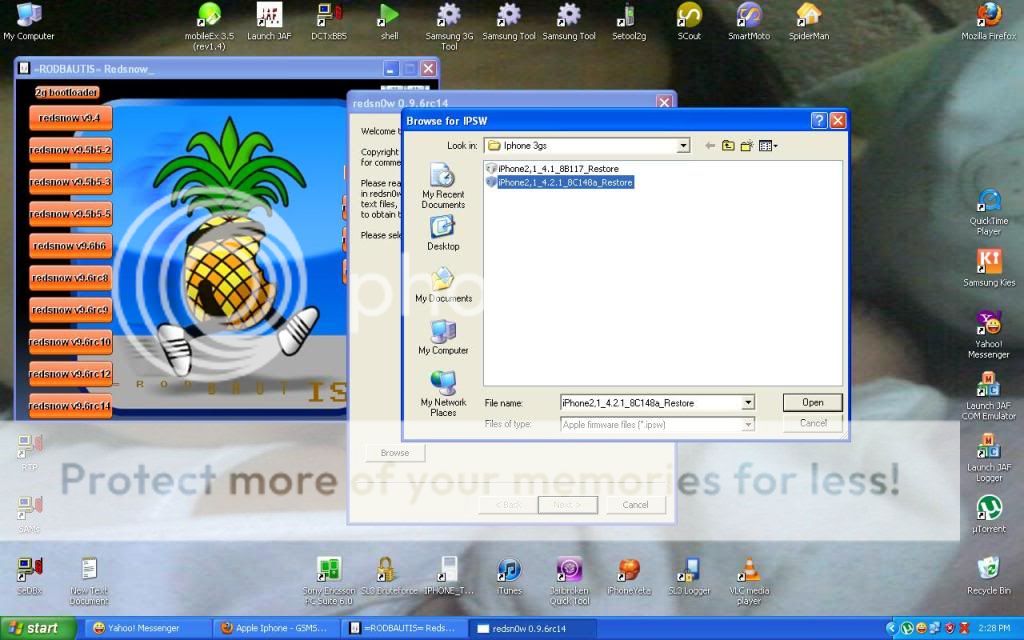
Task: Click the redsnow v9.4 launcher button
Action: coord(70,118)
